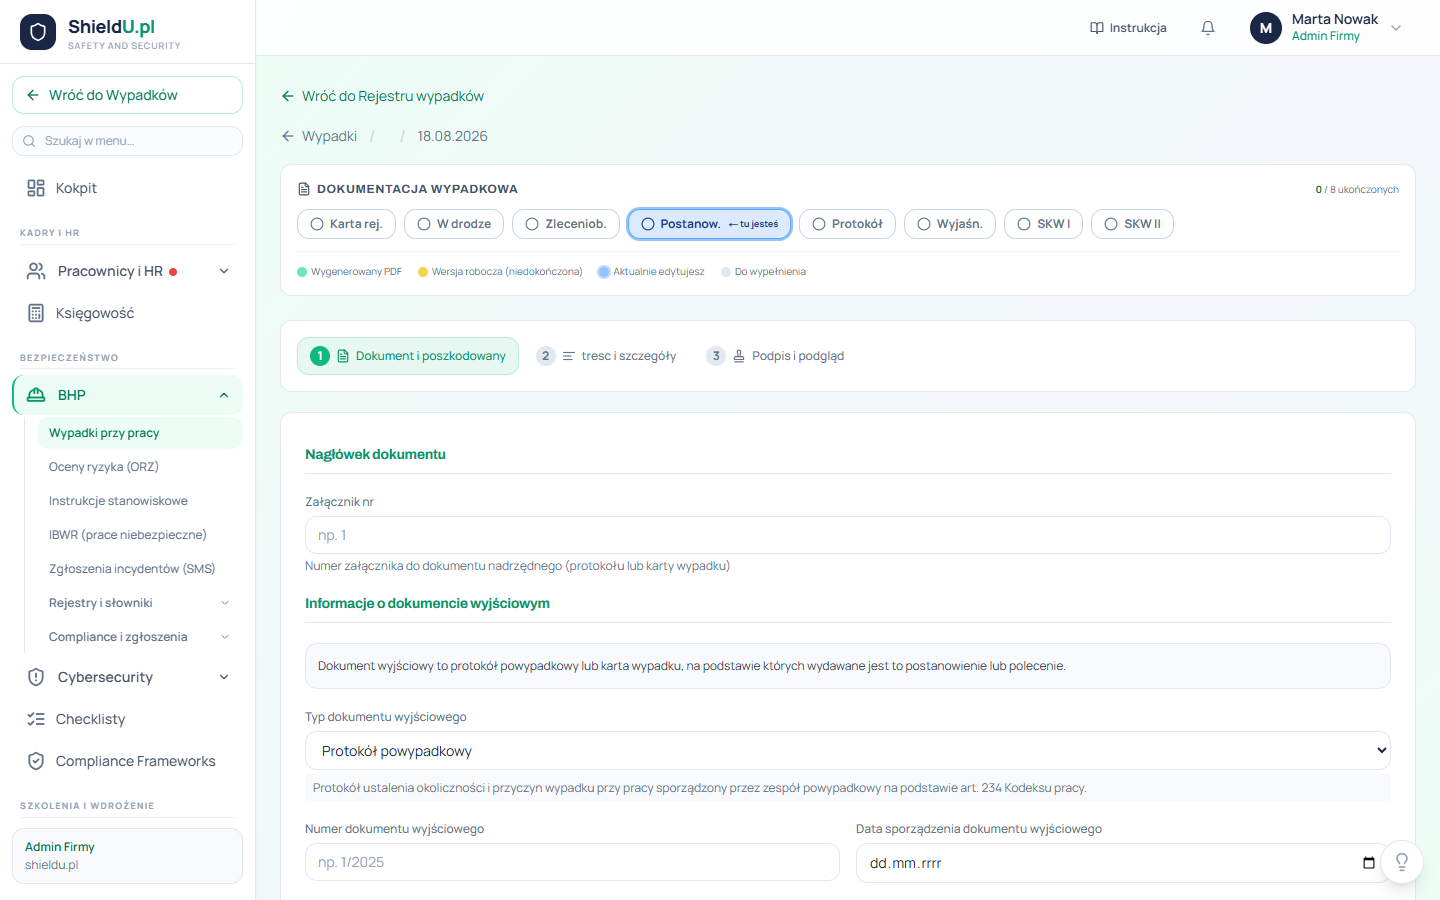
Task: Open Instrukcje stanowiskowe item
Action: pyautogui.click(x=140, y=501)
